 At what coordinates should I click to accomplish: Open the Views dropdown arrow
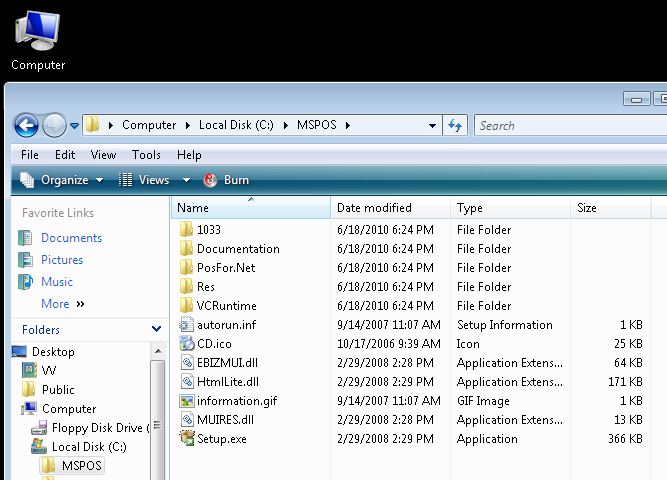[186, 180]
